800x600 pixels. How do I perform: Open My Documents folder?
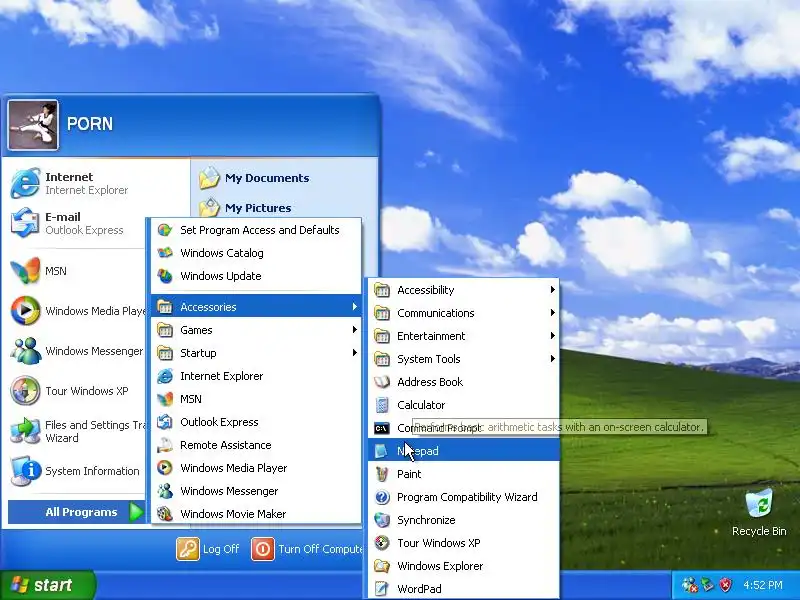click(254, 178)
